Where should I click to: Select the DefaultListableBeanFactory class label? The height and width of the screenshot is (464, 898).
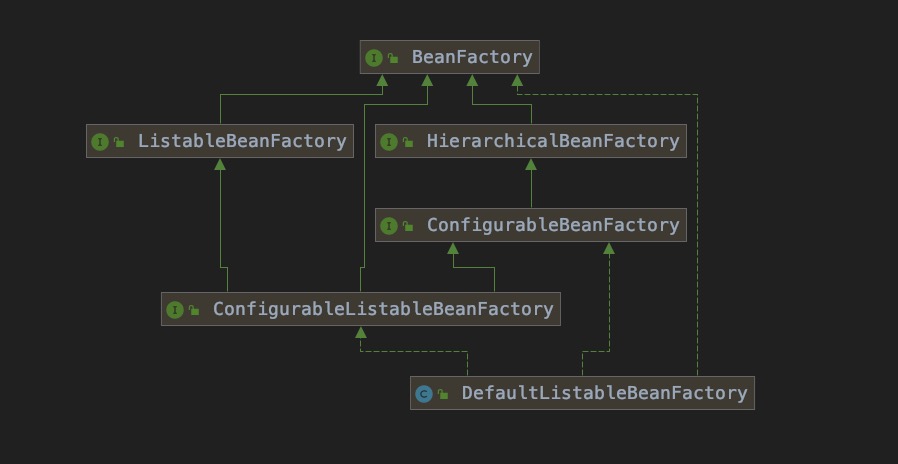coord(604,393)
